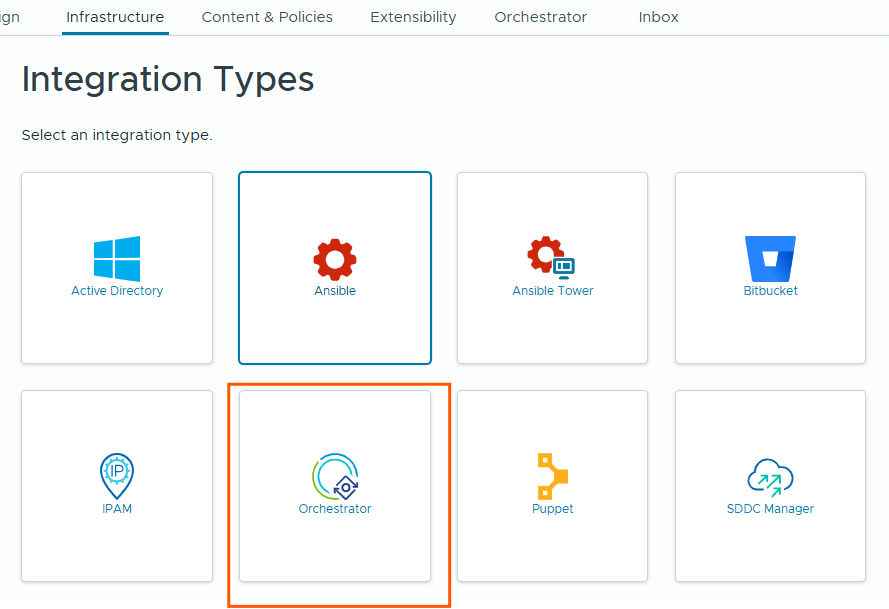The image size is (889, 609).
Task: Click the SDDC Manager cloud icon
Action: [770, 477]
